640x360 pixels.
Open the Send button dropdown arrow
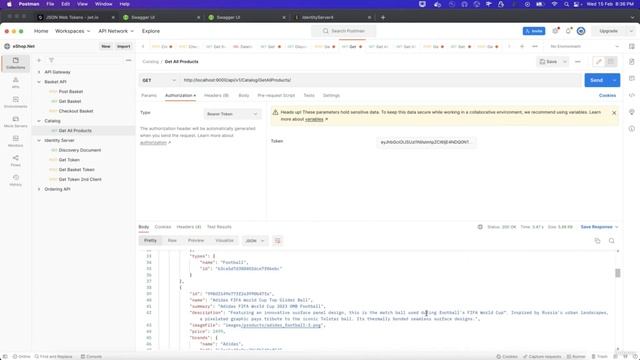614,80
